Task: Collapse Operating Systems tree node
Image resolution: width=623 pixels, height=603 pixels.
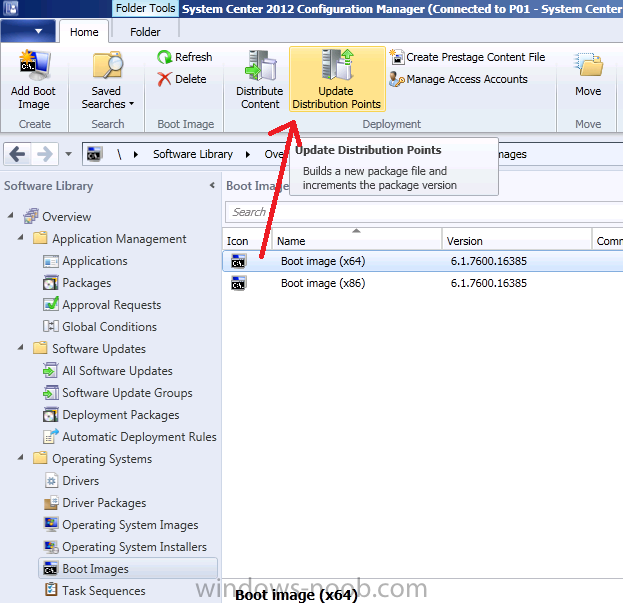Action: point(21,458)
